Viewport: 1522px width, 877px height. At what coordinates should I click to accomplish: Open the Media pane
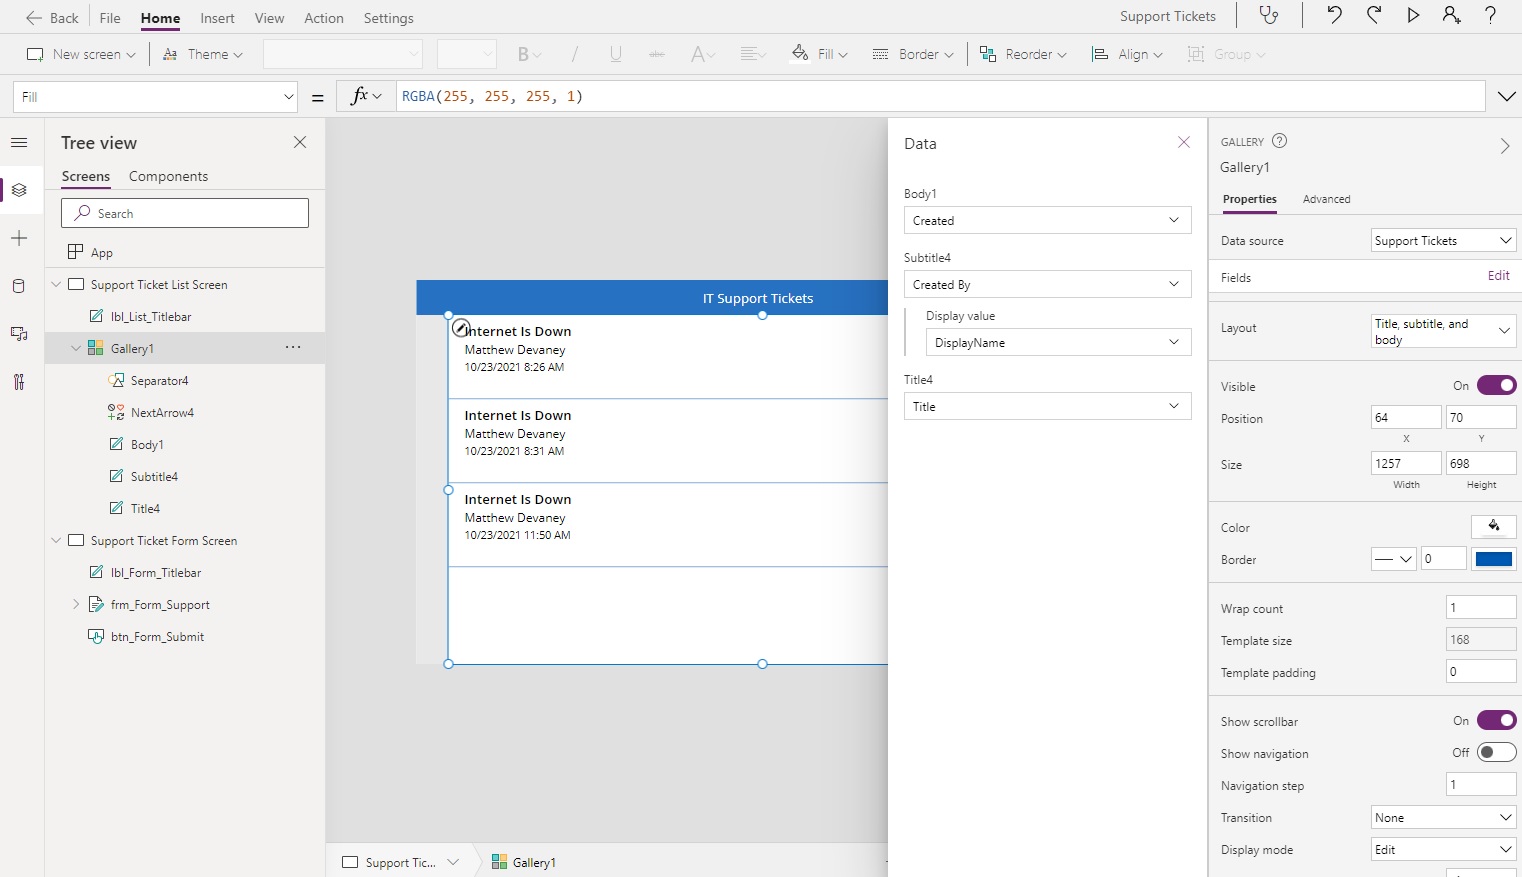pyautogui.click(x=19, y=334)
